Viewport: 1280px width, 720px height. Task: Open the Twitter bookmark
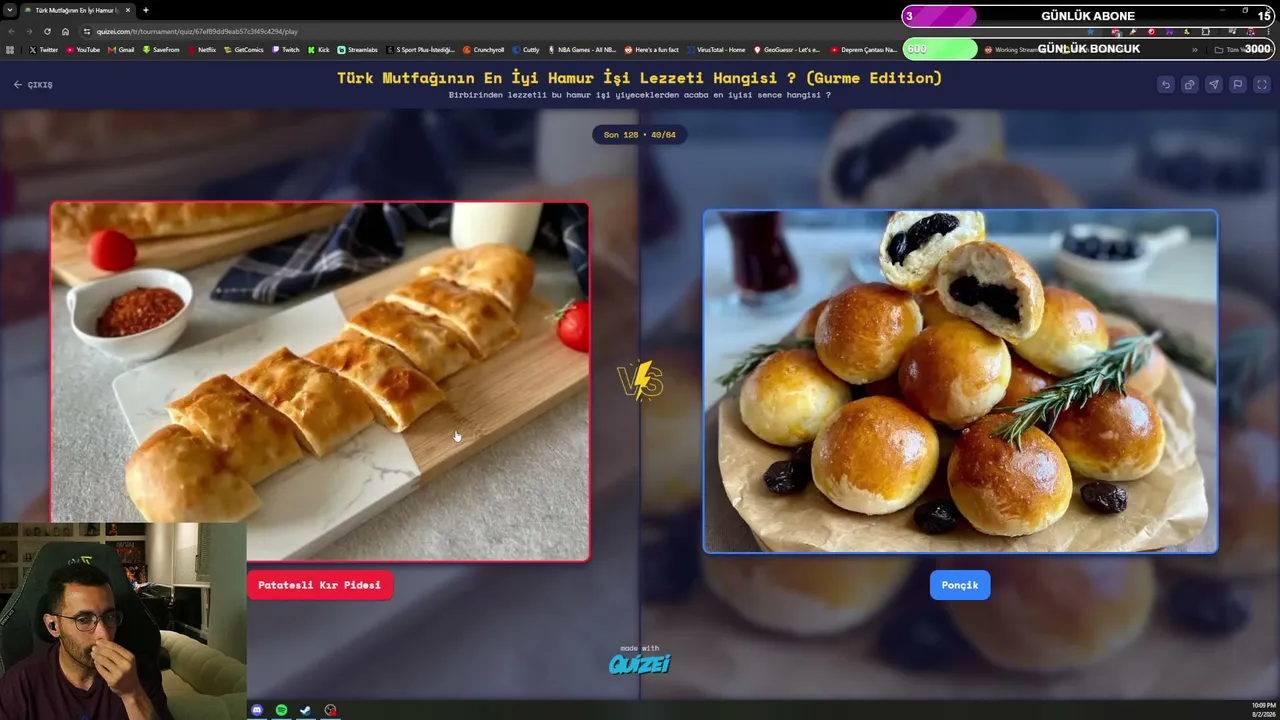pos(44,49)
